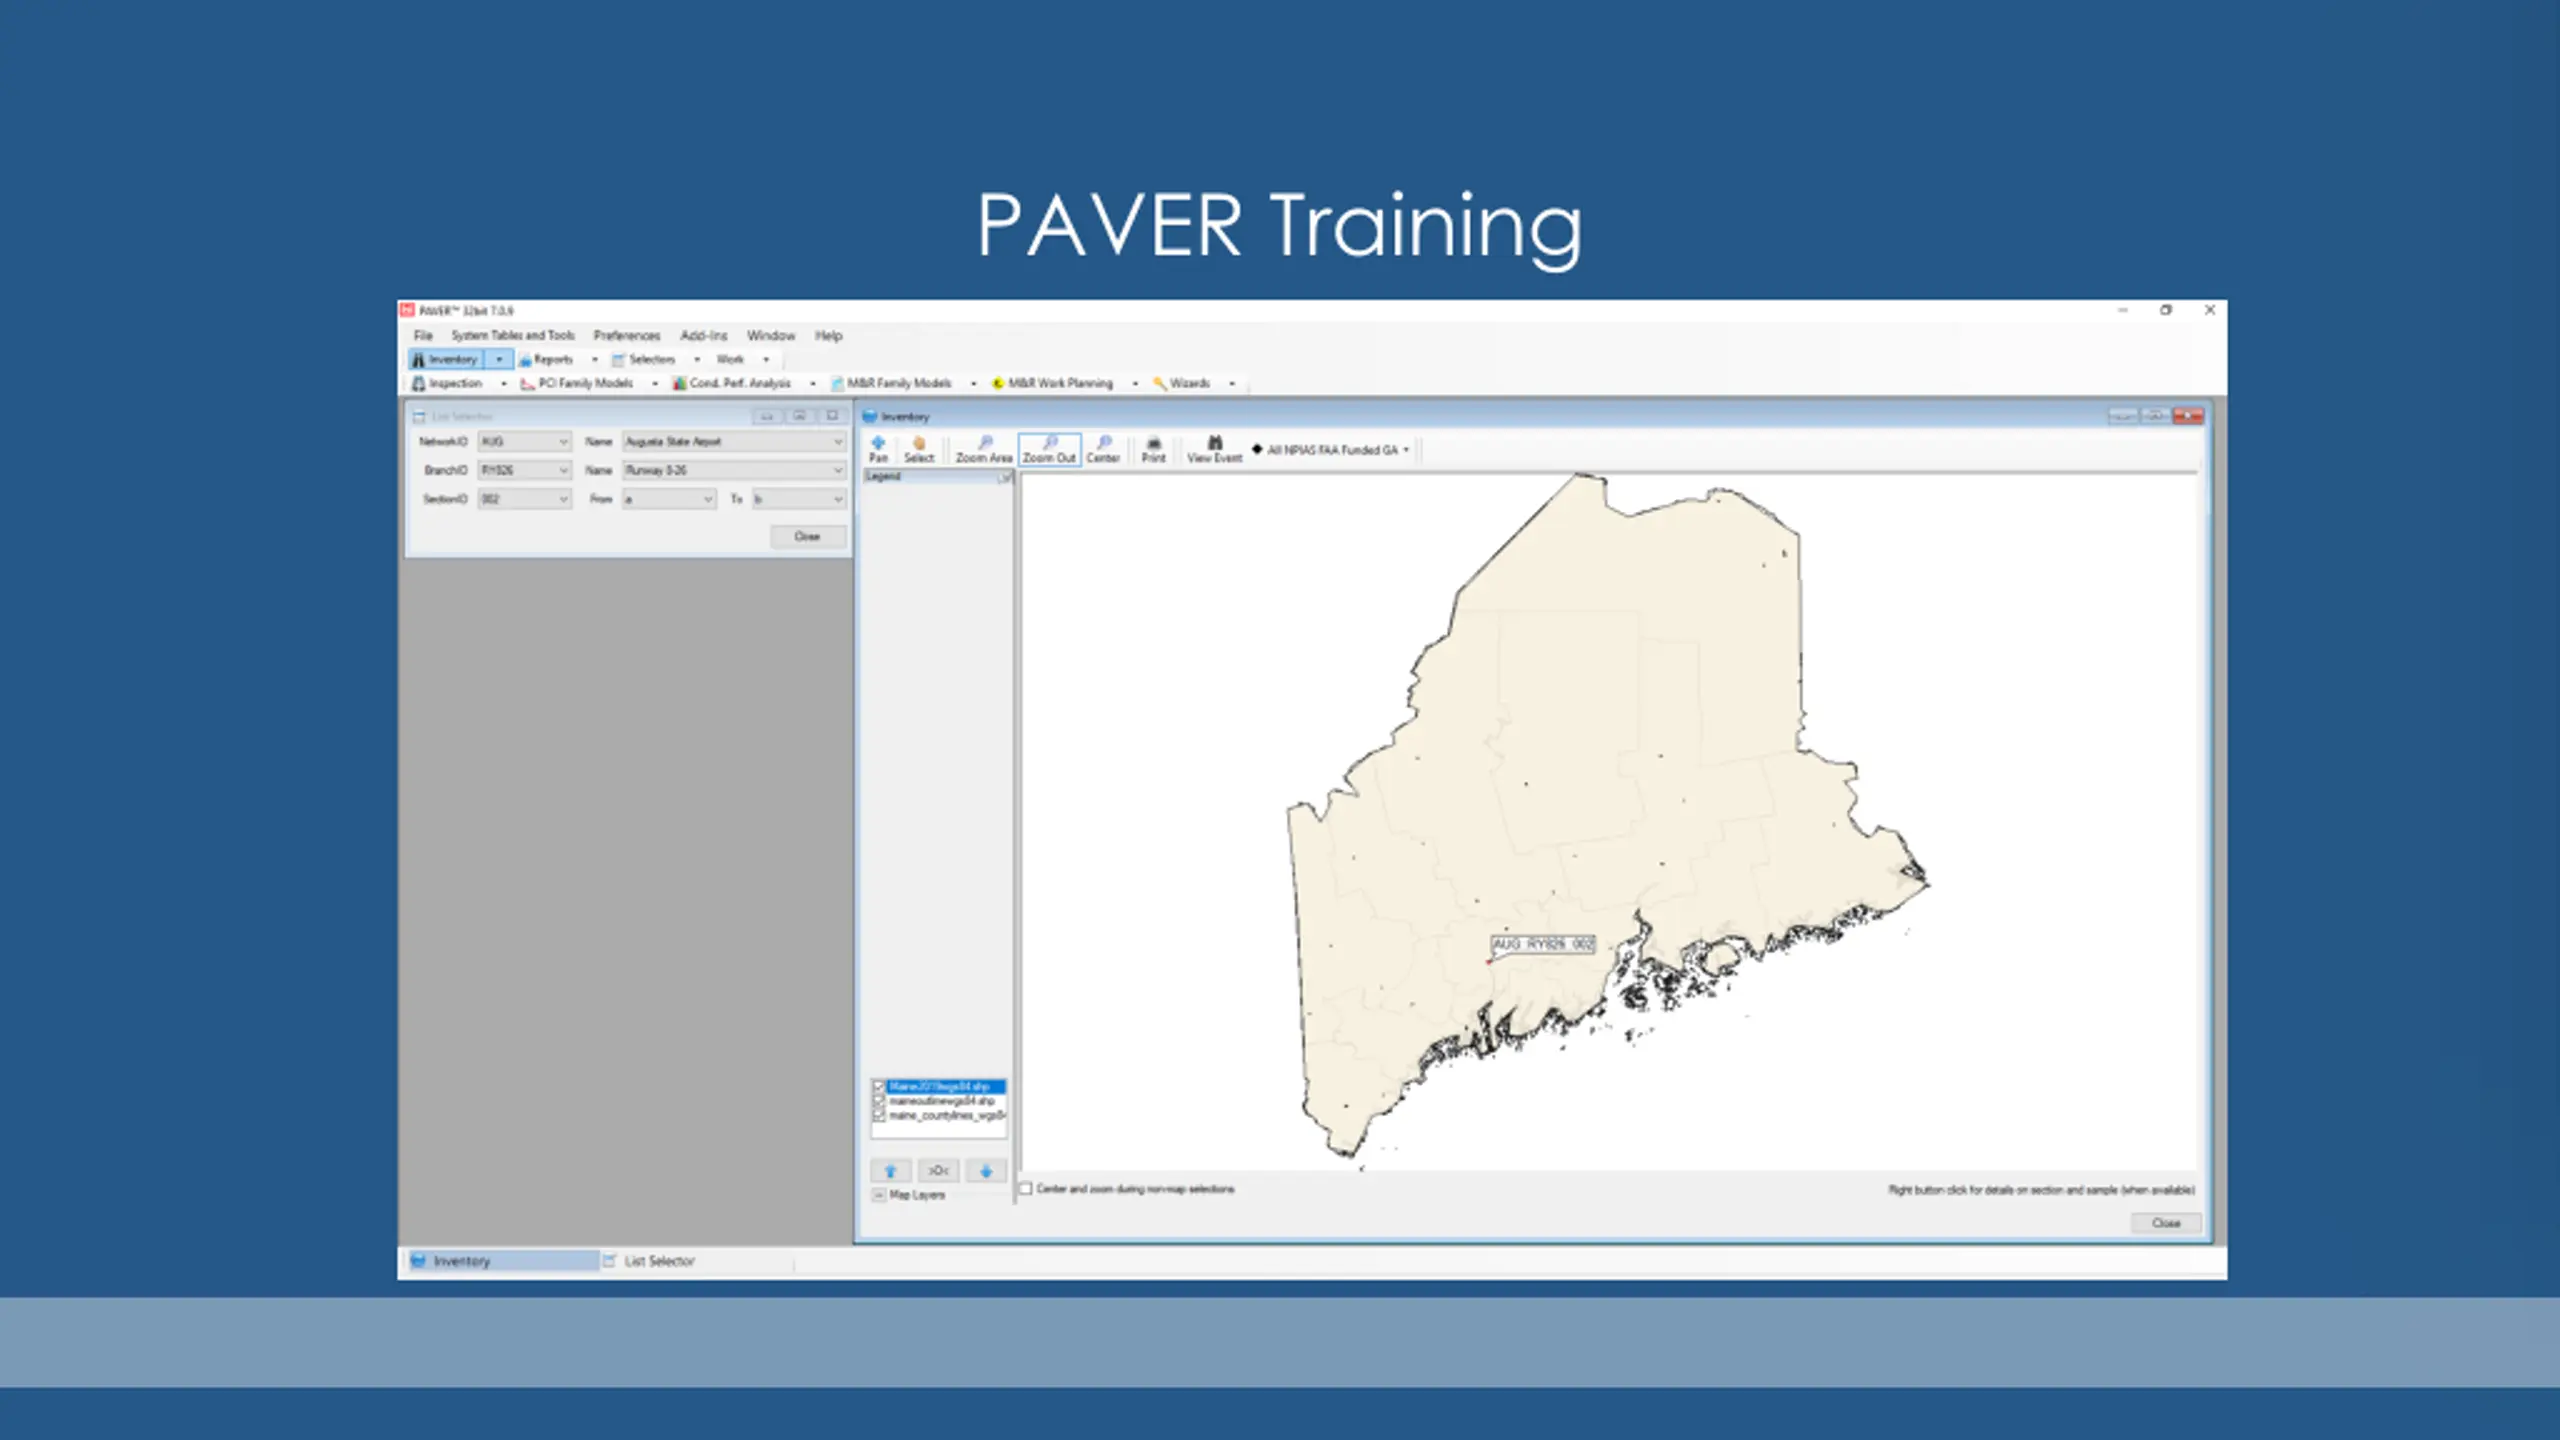Click the Inventory window globe icon
The height and width of the screenshot is (1440, 2560).
coord(870,416)
